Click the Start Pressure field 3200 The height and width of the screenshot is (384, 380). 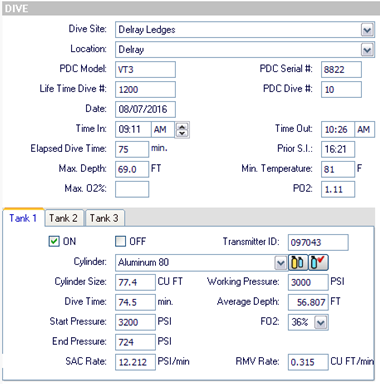(135, 322)
